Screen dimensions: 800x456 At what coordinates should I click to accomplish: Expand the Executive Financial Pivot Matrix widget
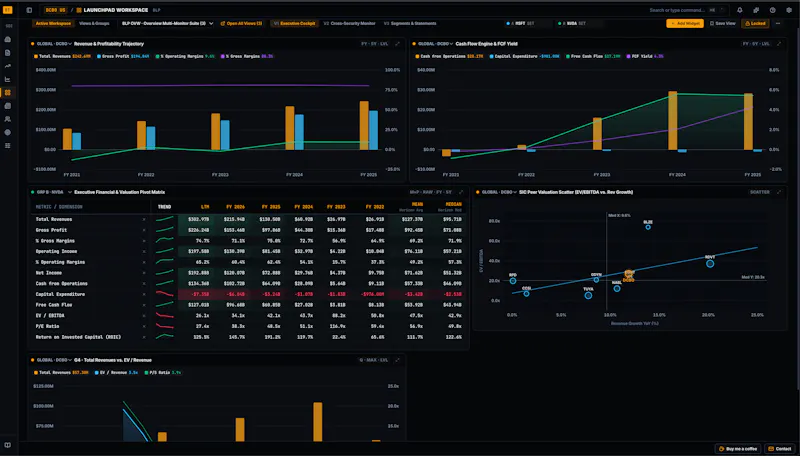point(461,192)
